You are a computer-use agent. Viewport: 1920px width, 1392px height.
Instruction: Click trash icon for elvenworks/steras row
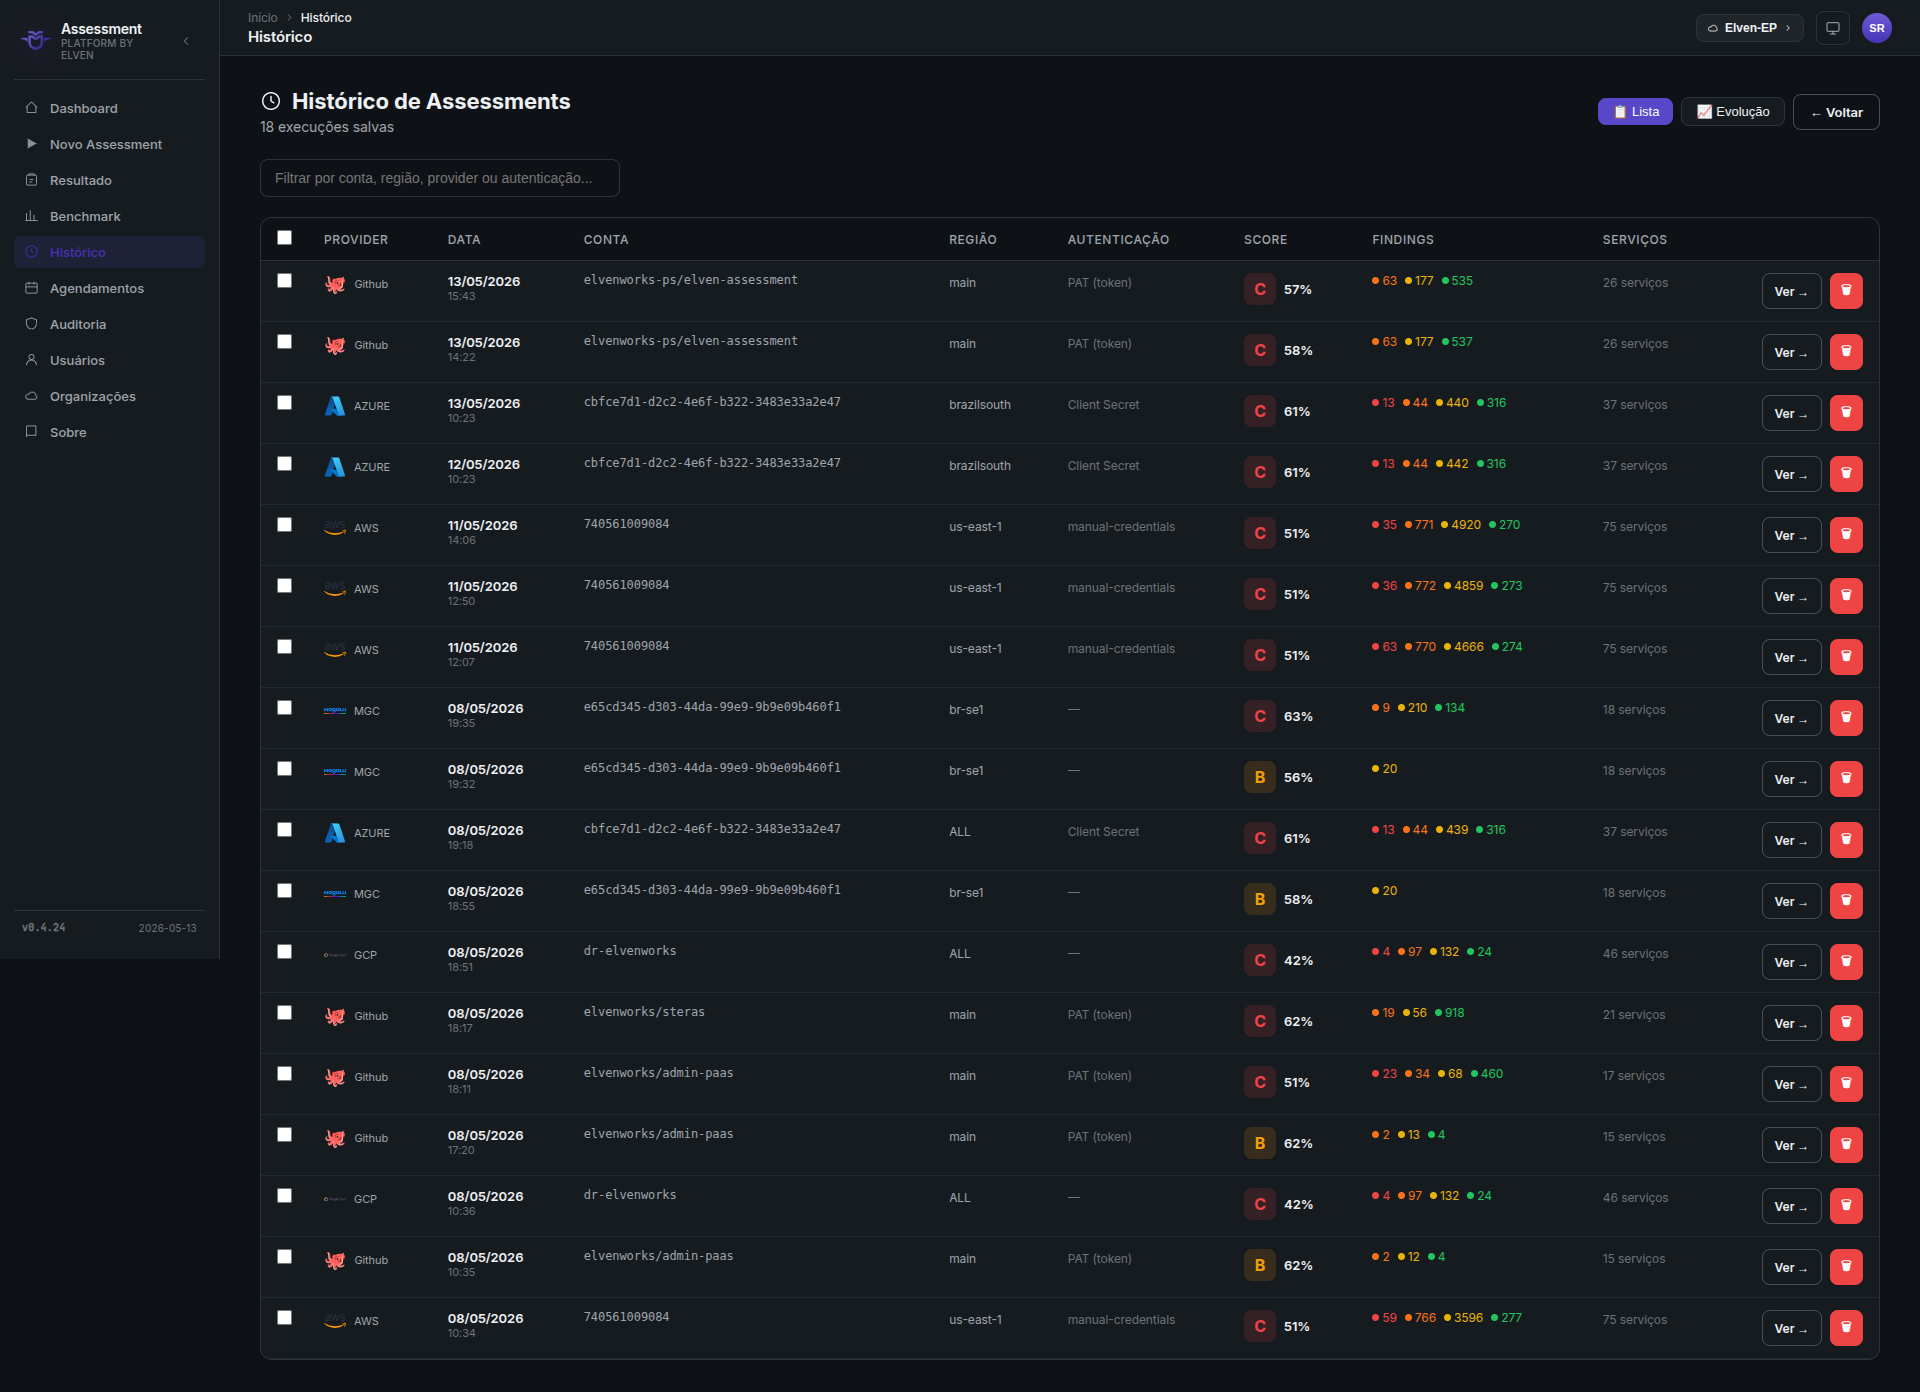coord(1846,1023)
